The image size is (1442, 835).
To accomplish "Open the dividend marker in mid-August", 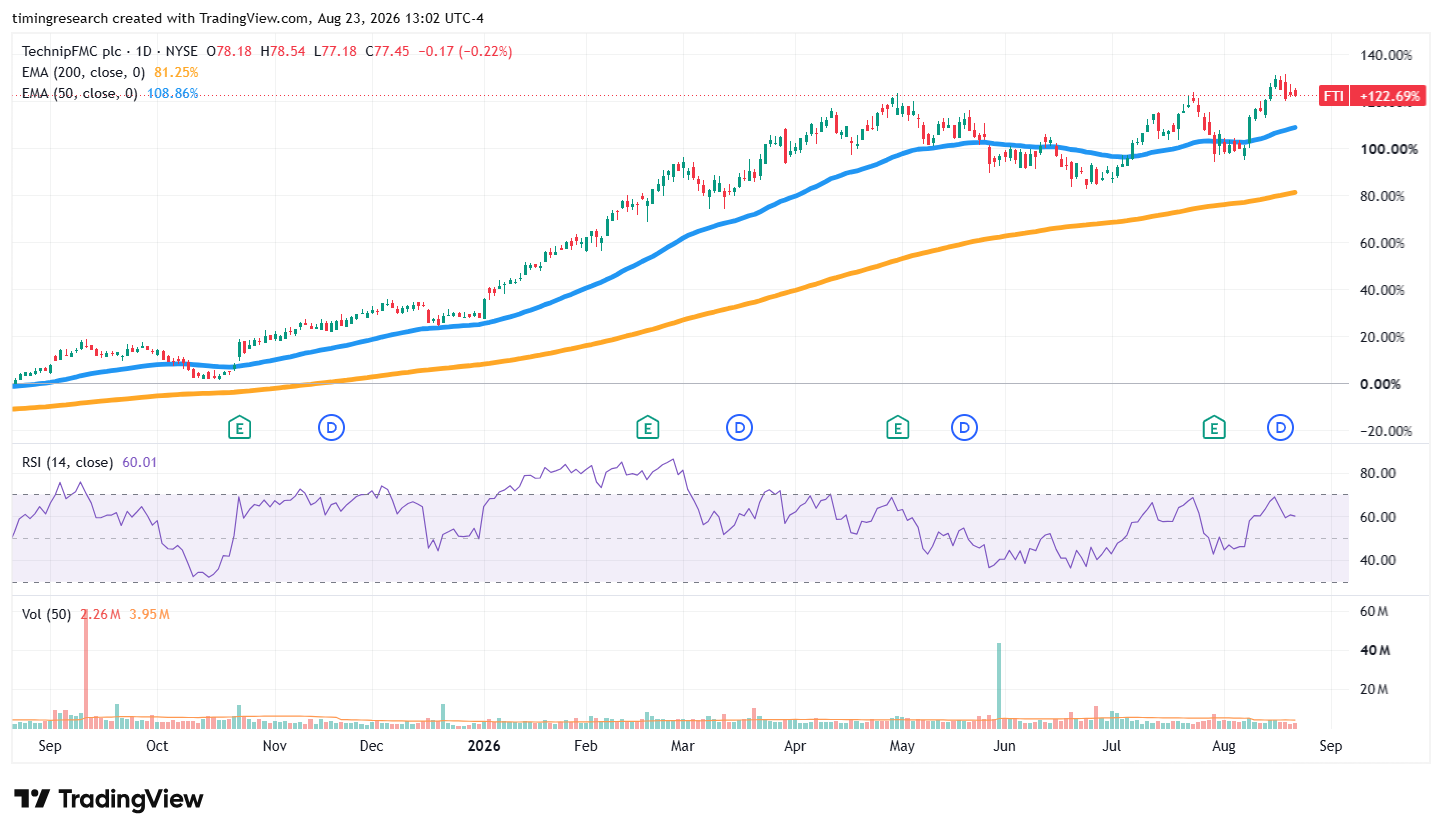I will [1281, 428].
